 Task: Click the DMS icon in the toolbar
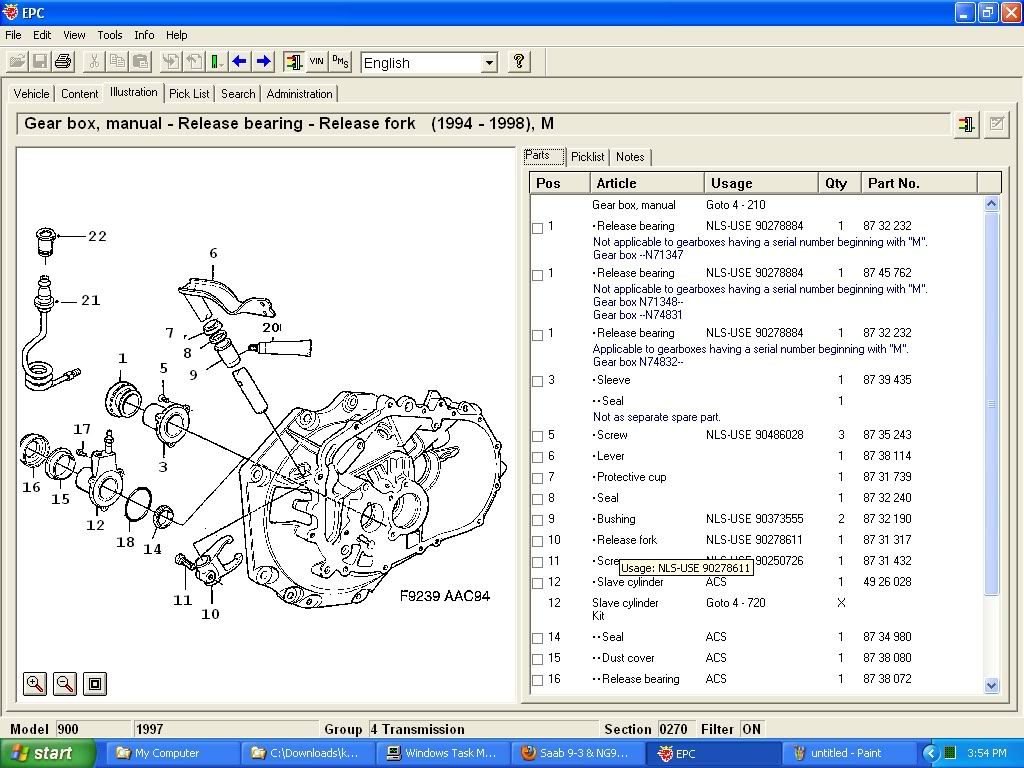339,61
